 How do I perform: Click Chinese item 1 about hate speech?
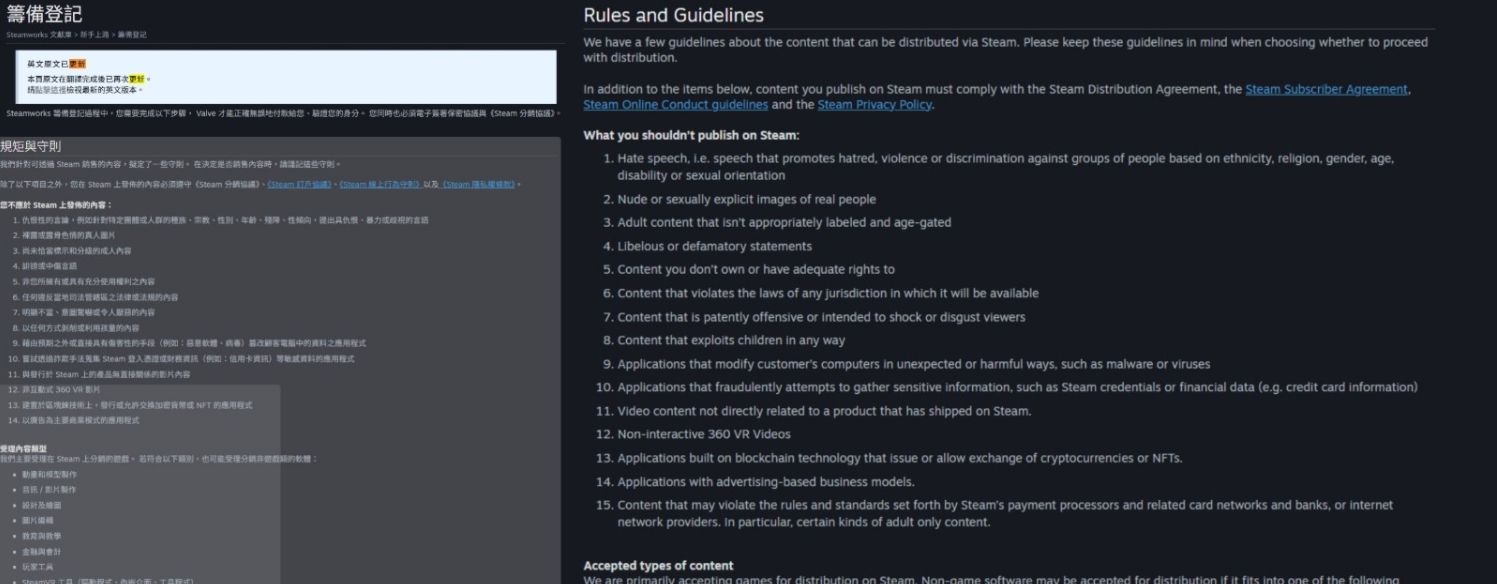point(225,220)
